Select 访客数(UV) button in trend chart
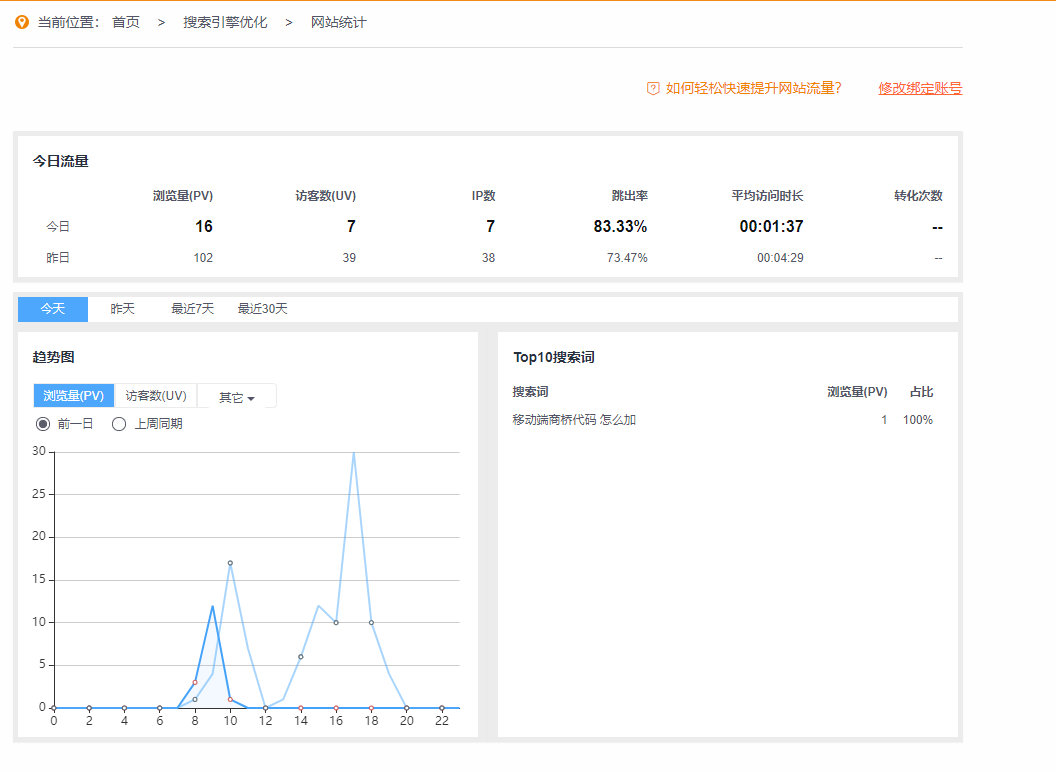Viewport: 1056px width, 772px height. [x=156, y=396]
